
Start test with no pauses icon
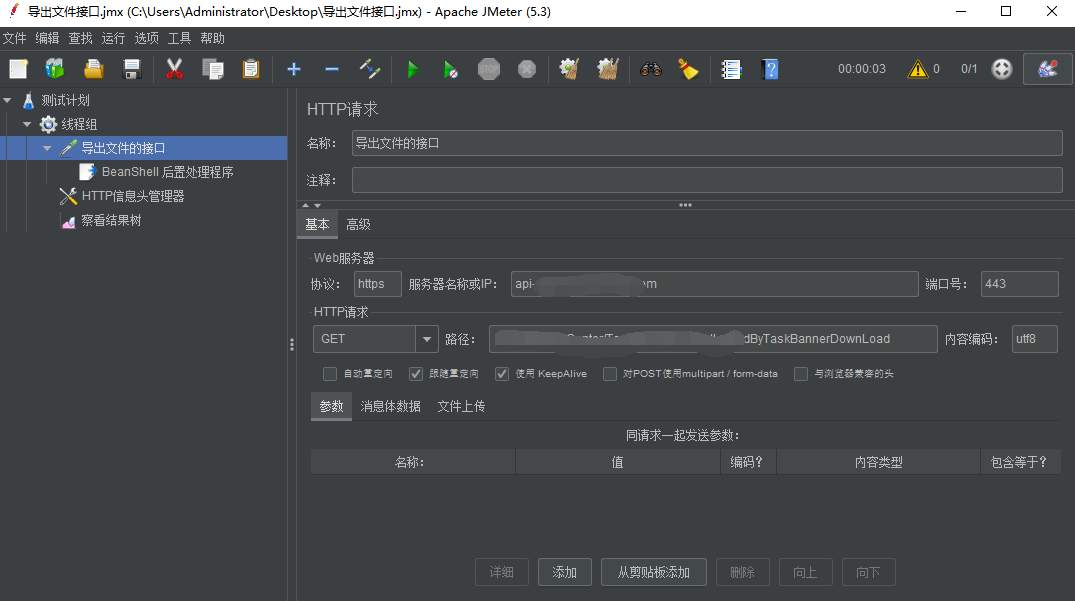tap(450, 69)
